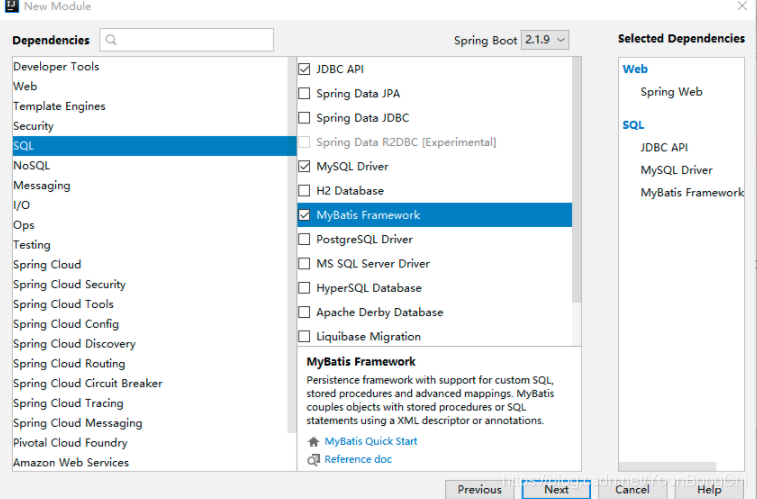Open the Spring Boot version dropdown
The height and width of the screenshot is (499, 757).
point(545,40)
